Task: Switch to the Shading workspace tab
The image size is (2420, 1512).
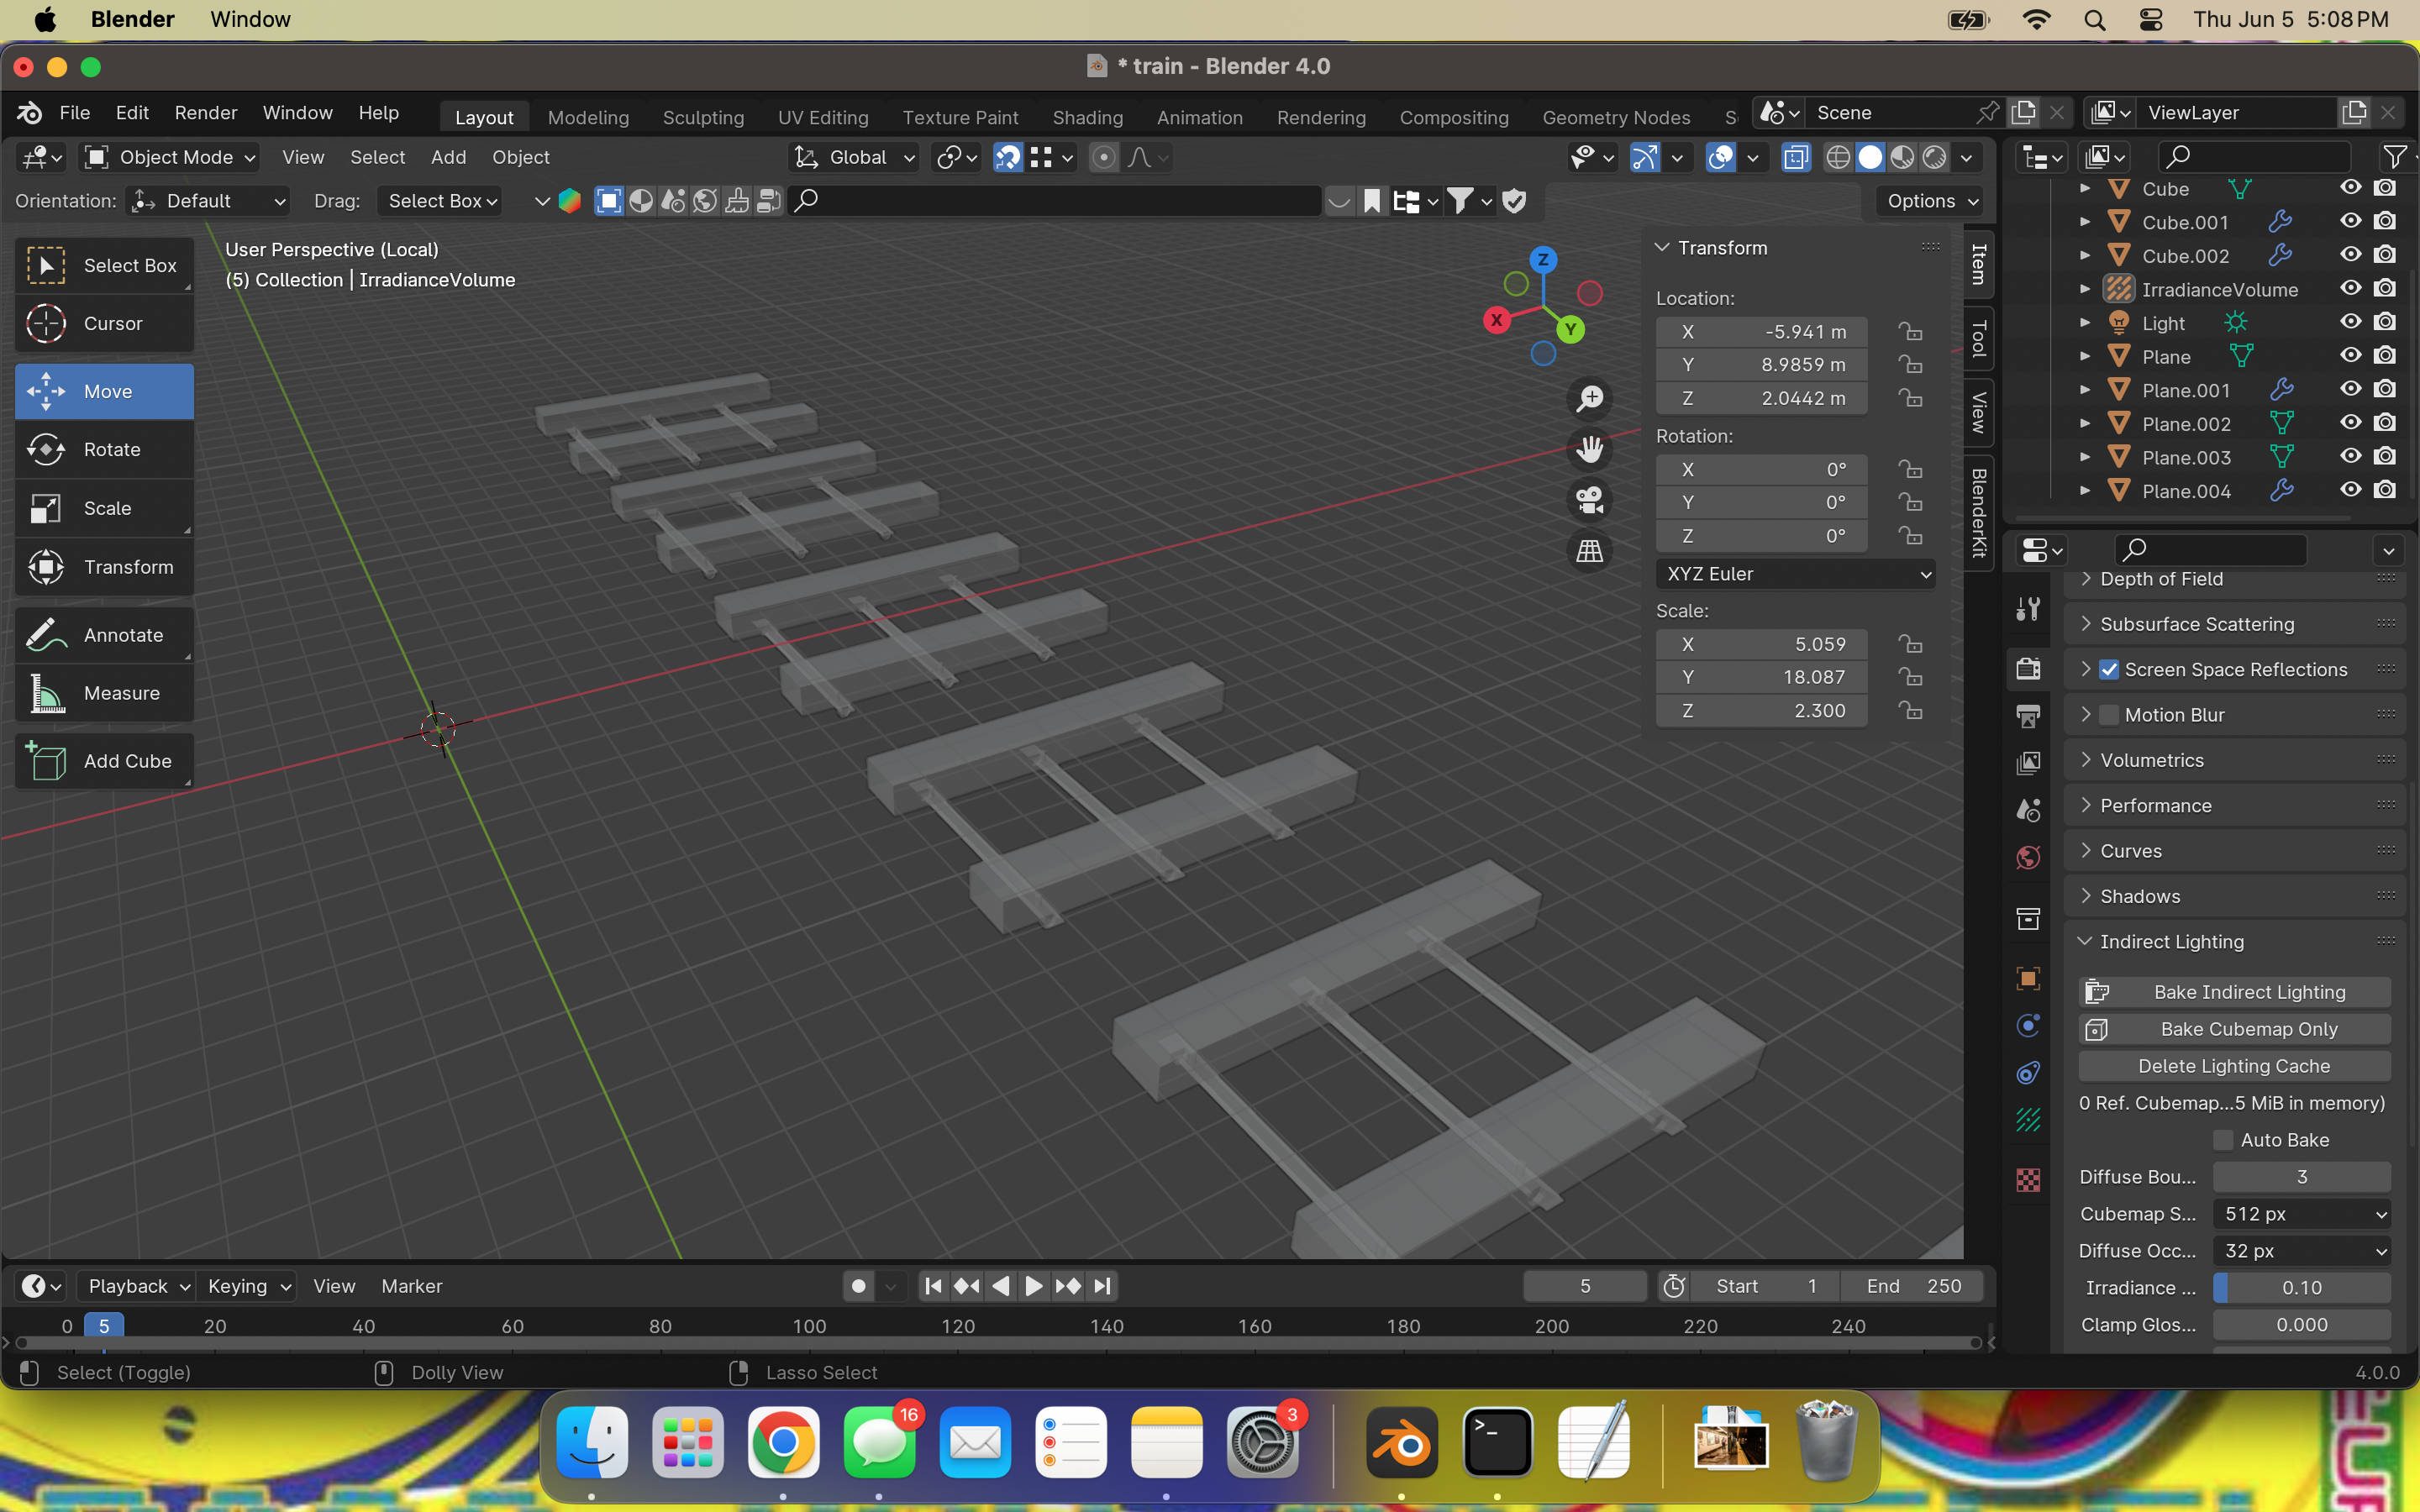Action: pos(1087,117)
